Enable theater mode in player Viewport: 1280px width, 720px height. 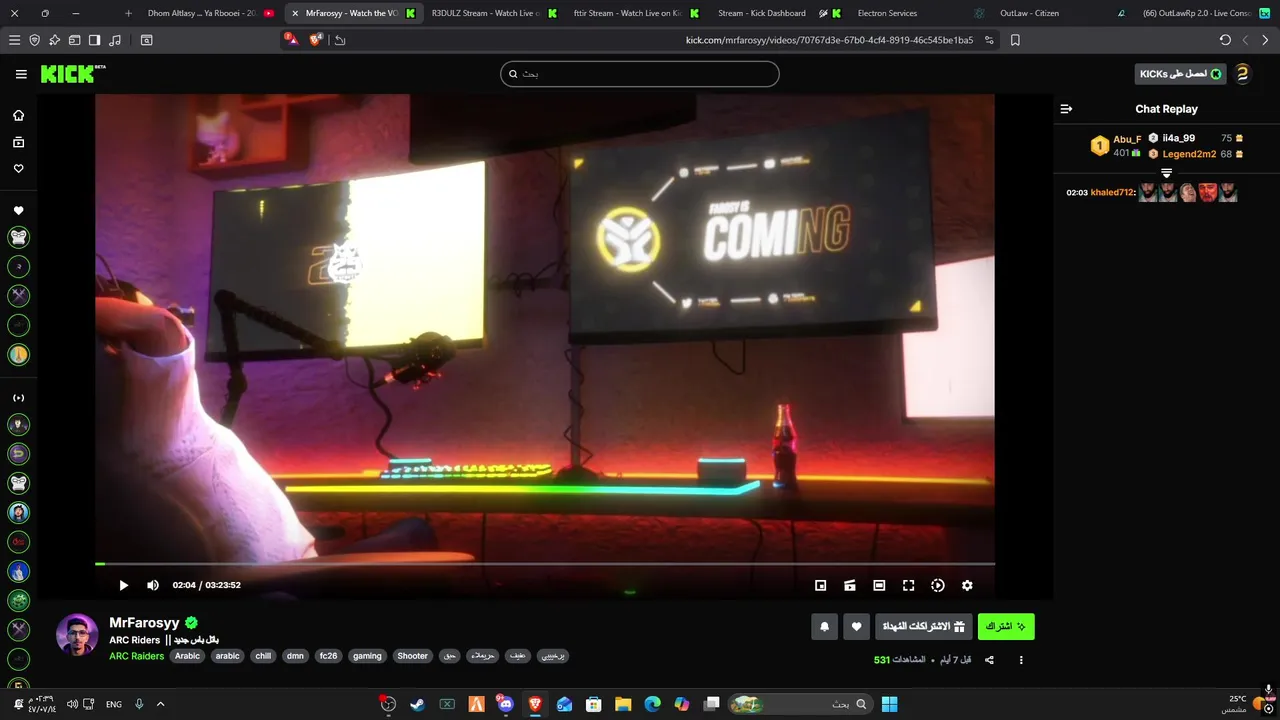pyautogui.click(x=879, y=585)
